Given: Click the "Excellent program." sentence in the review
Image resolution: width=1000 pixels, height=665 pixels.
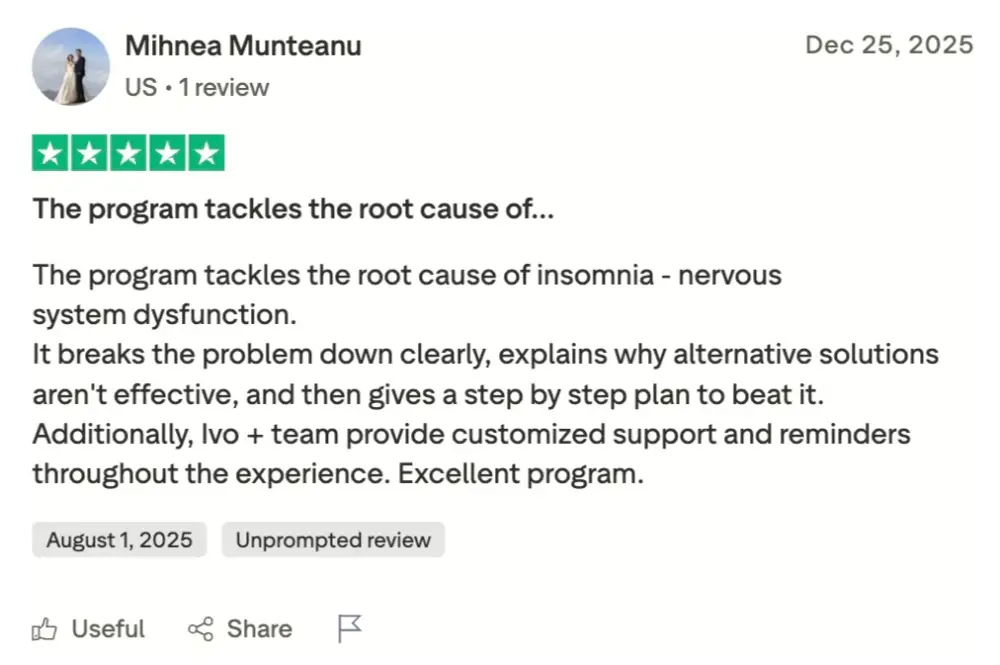Looking at the screenshot, I should 520,473.
